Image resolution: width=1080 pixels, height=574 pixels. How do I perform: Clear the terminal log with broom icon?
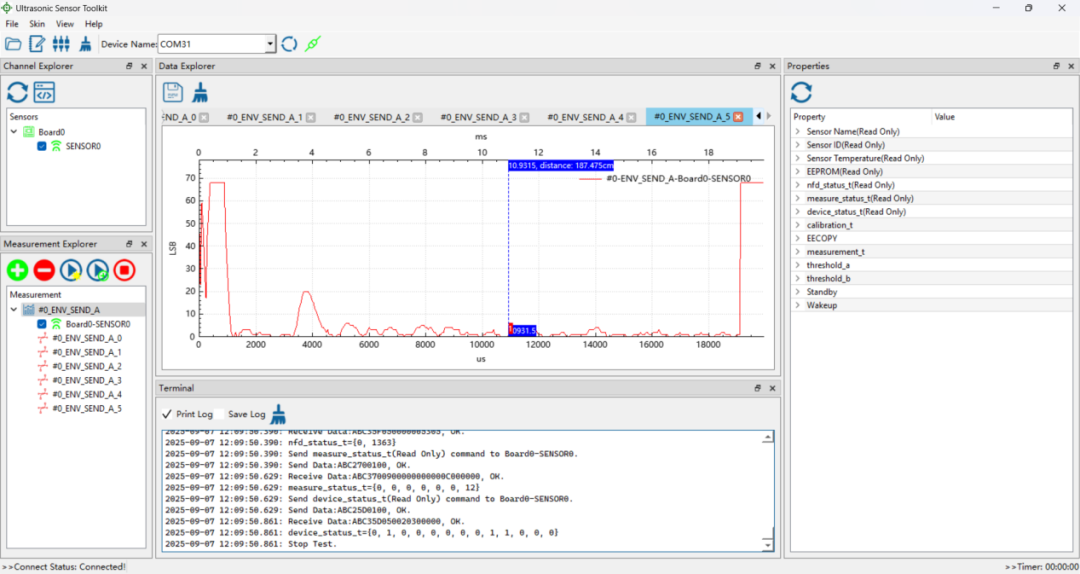click(x=279, y=413)
